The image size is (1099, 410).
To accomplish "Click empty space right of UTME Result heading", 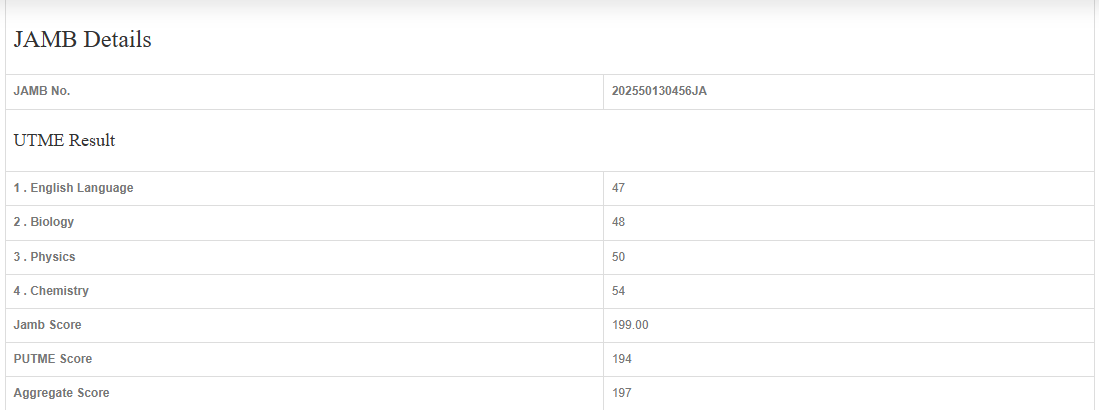I will [600, 141].
